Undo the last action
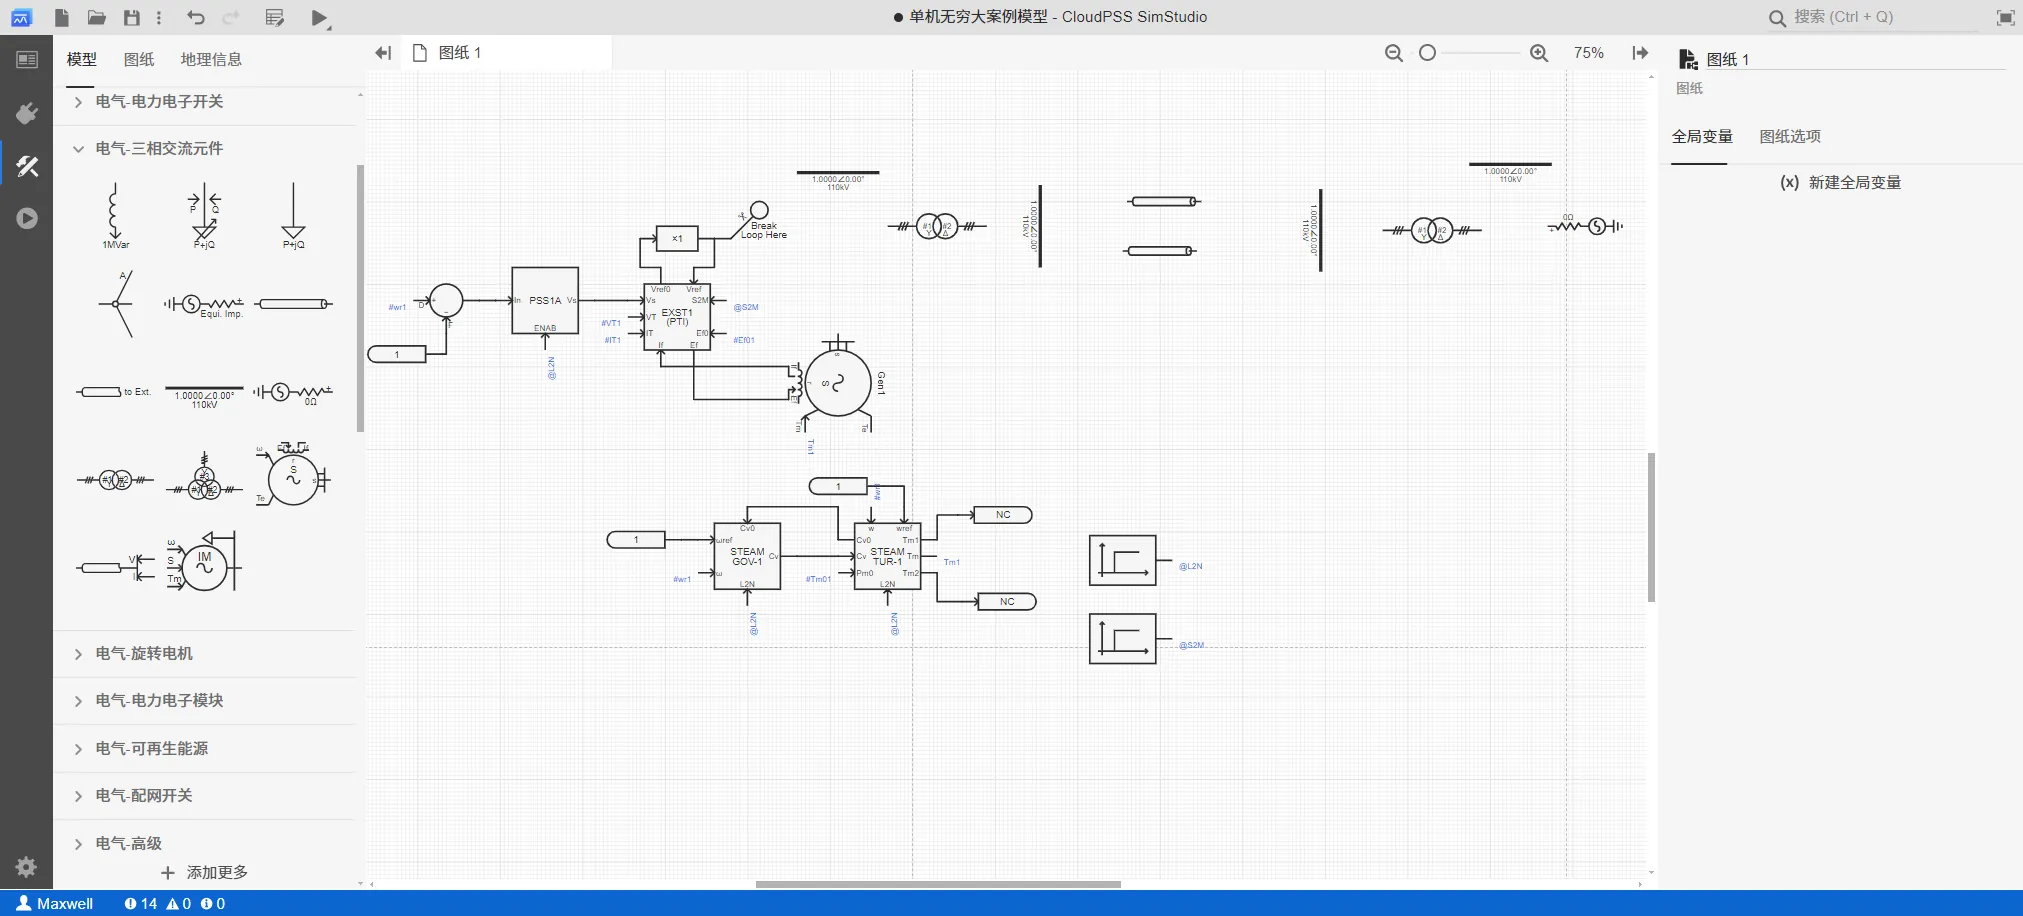The image size is (2023, 916). 196,17
